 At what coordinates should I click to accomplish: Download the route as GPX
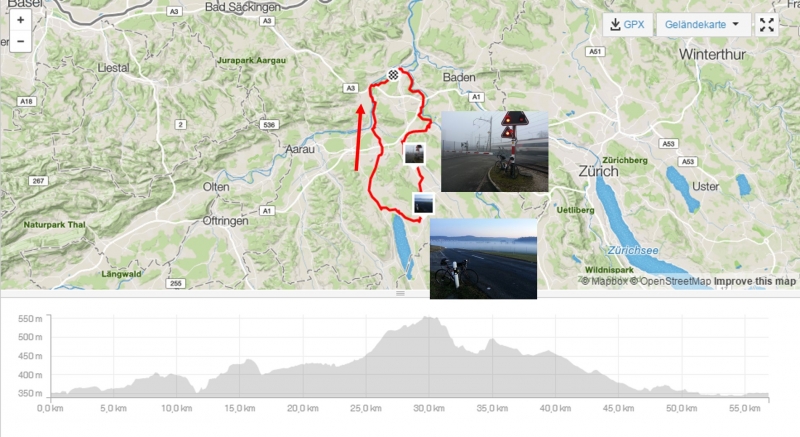(x=628, y=24)
